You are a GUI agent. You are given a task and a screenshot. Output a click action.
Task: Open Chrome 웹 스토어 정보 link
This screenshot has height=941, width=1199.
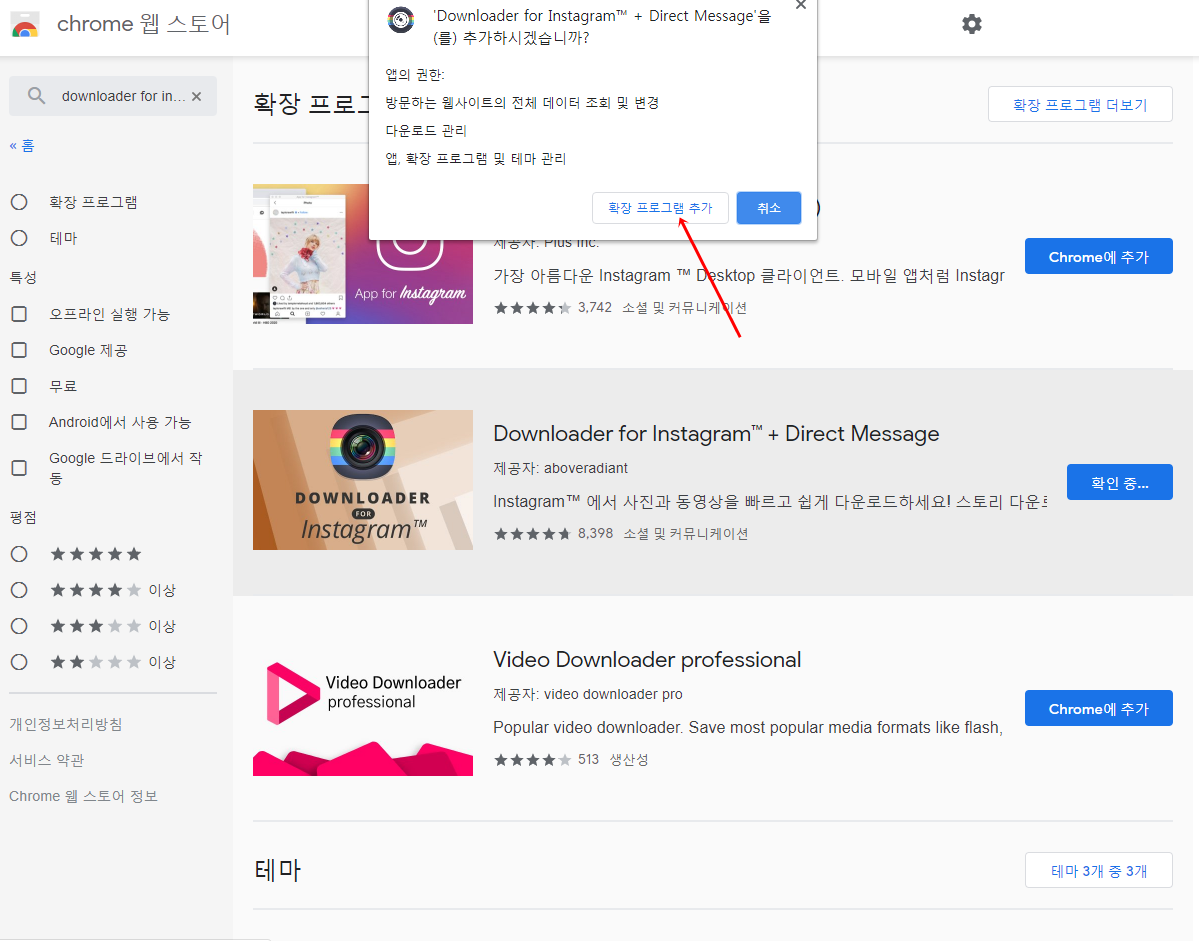click(83, 796)
